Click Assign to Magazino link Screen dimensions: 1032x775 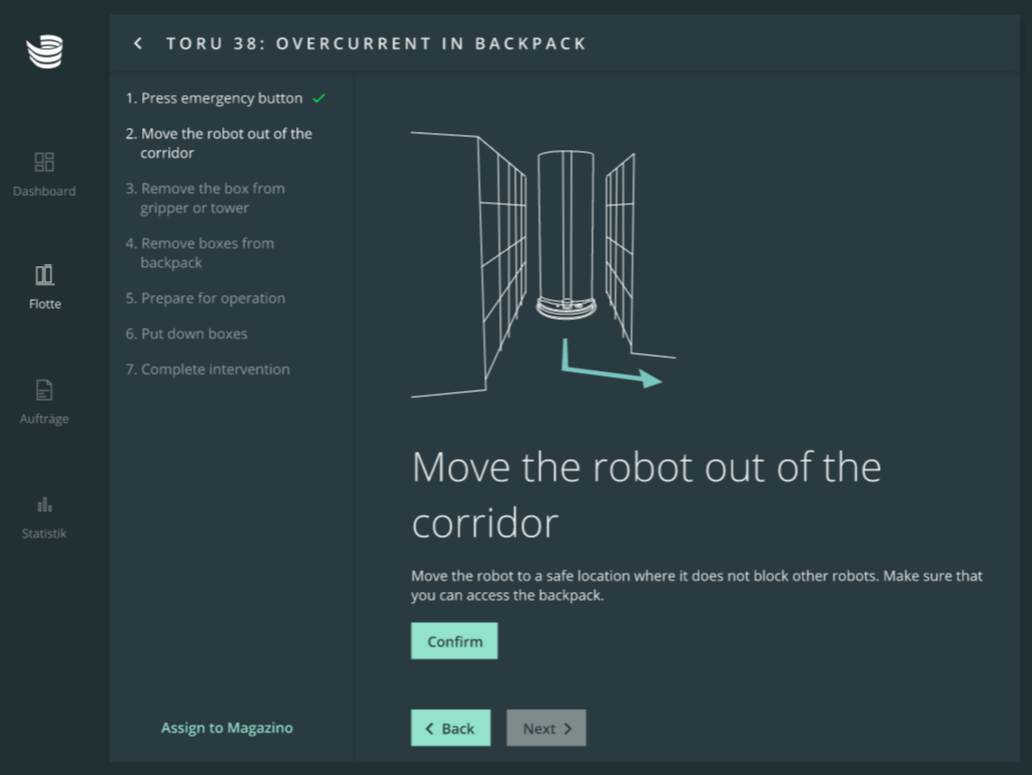point(227,728)
